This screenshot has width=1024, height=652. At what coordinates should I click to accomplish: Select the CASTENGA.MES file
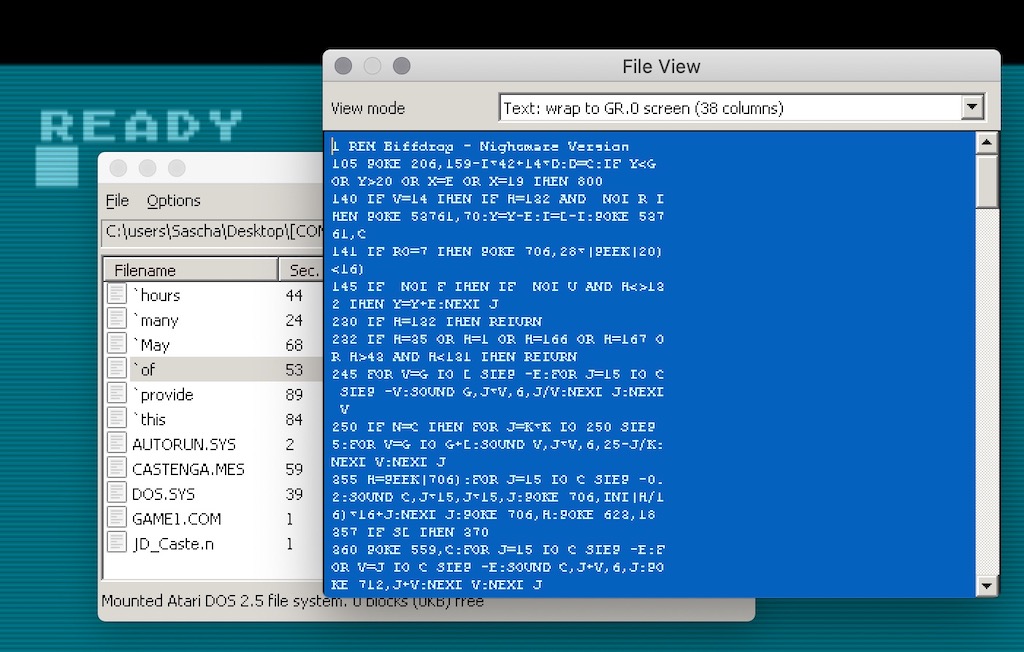point(188,469)
